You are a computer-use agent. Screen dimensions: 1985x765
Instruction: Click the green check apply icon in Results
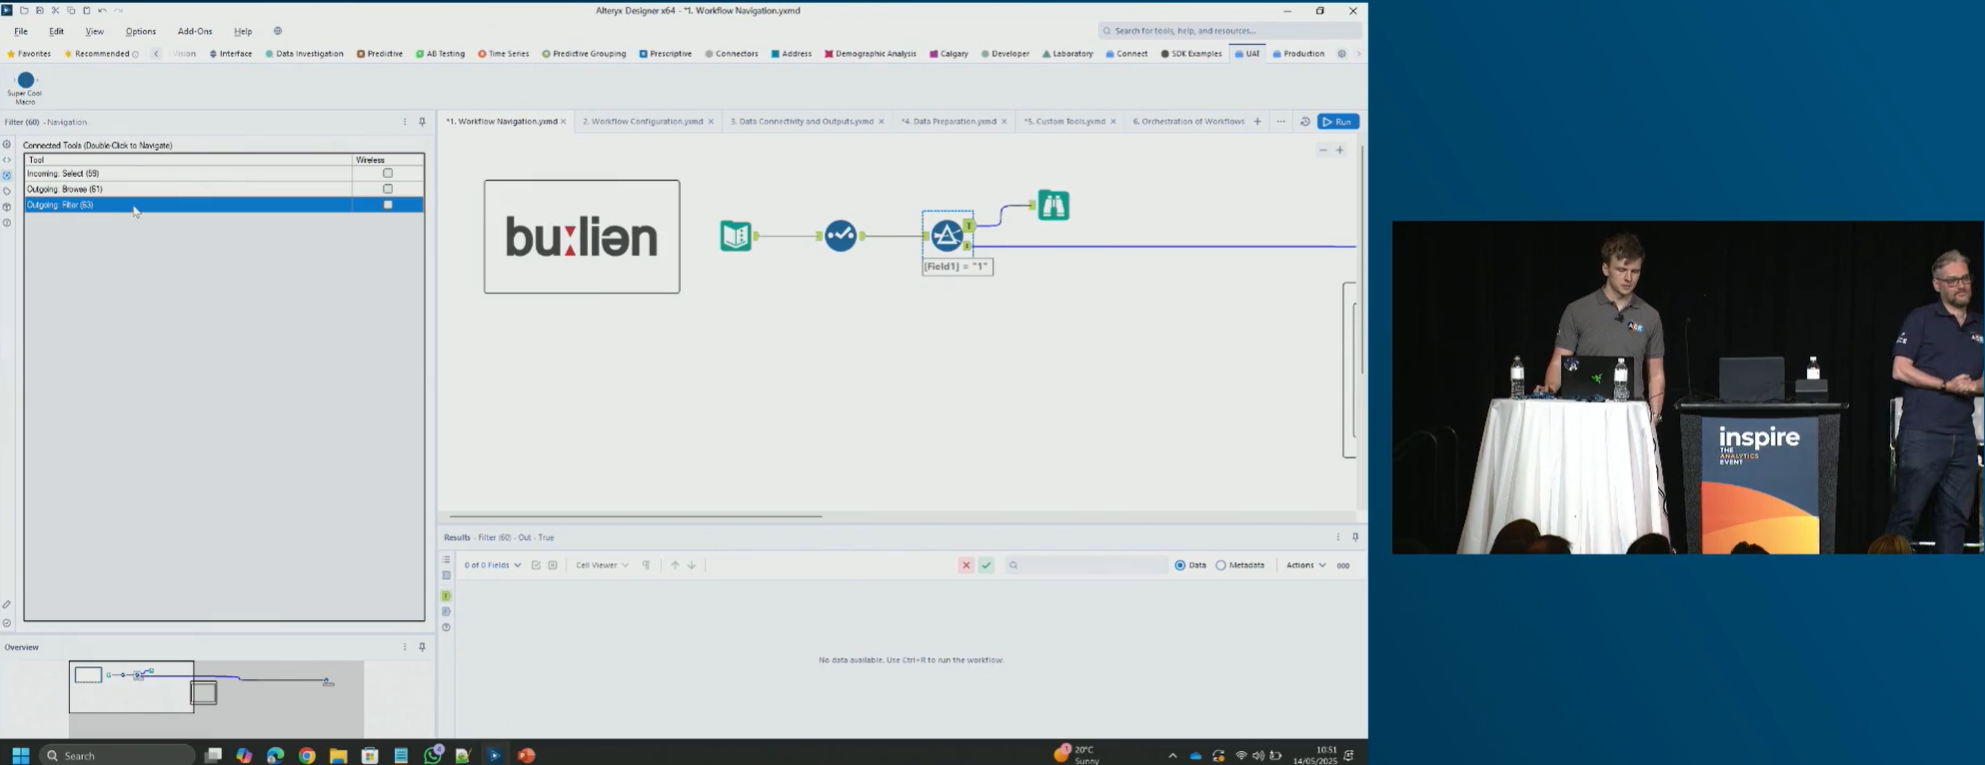click(986, 565)
